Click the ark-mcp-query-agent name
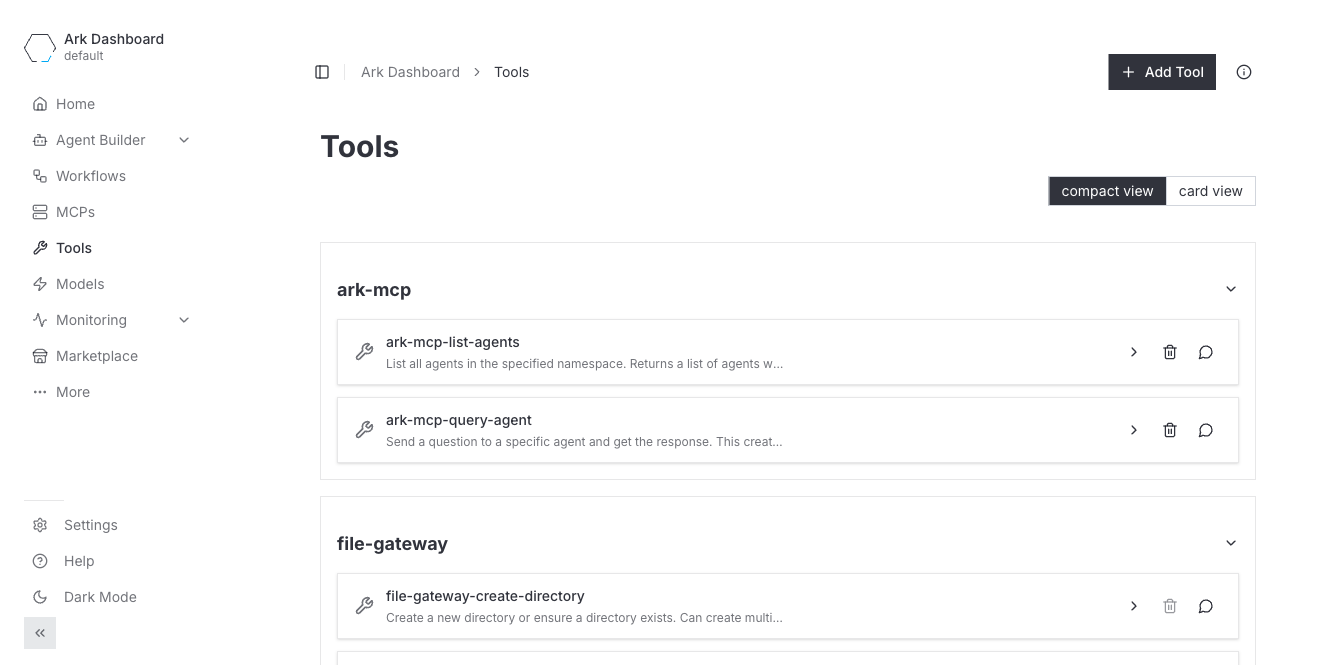This screenshot has height=665, width=1320. pyautogui.click(x=459, y=420)
